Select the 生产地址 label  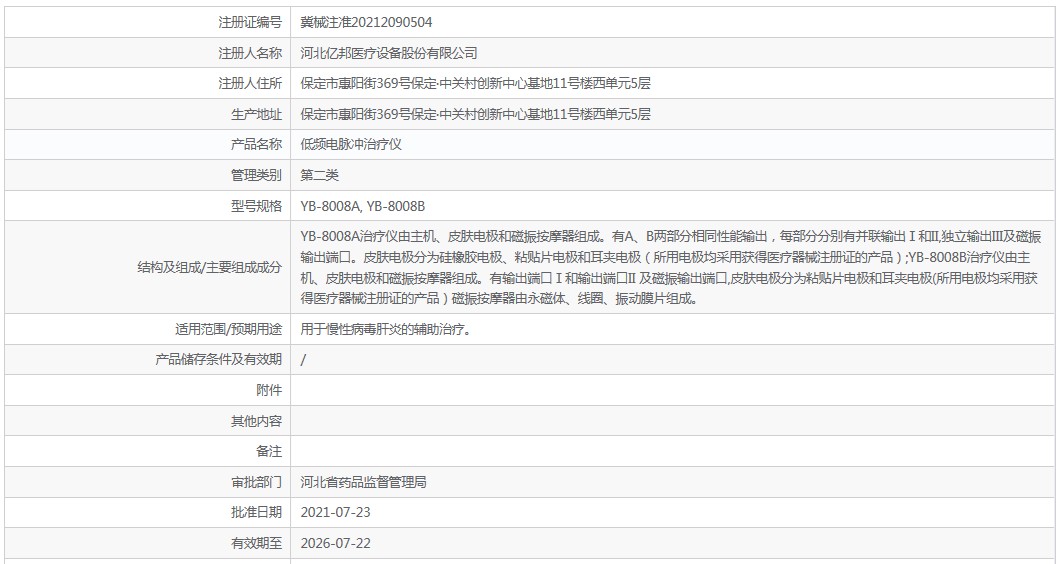(x=256, y=115)
